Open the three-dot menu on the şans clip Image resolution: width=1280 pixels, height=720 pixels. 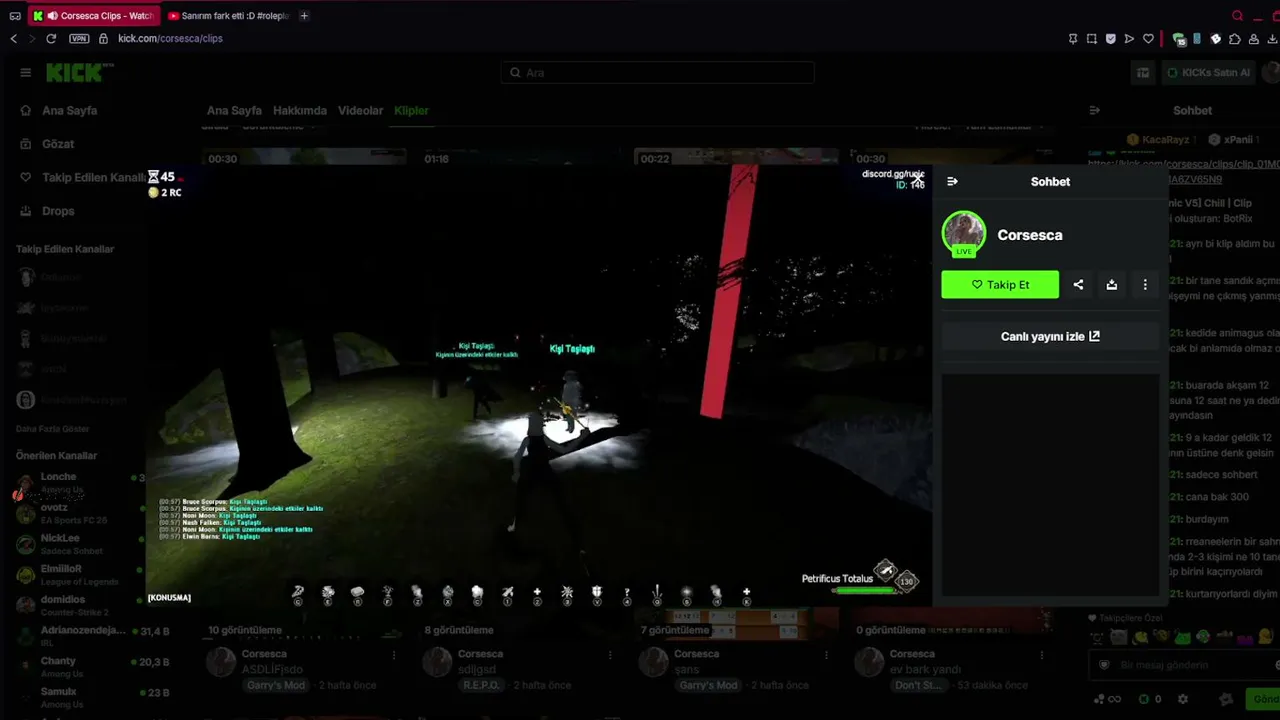pyautogui.click(x=826, y=655)
